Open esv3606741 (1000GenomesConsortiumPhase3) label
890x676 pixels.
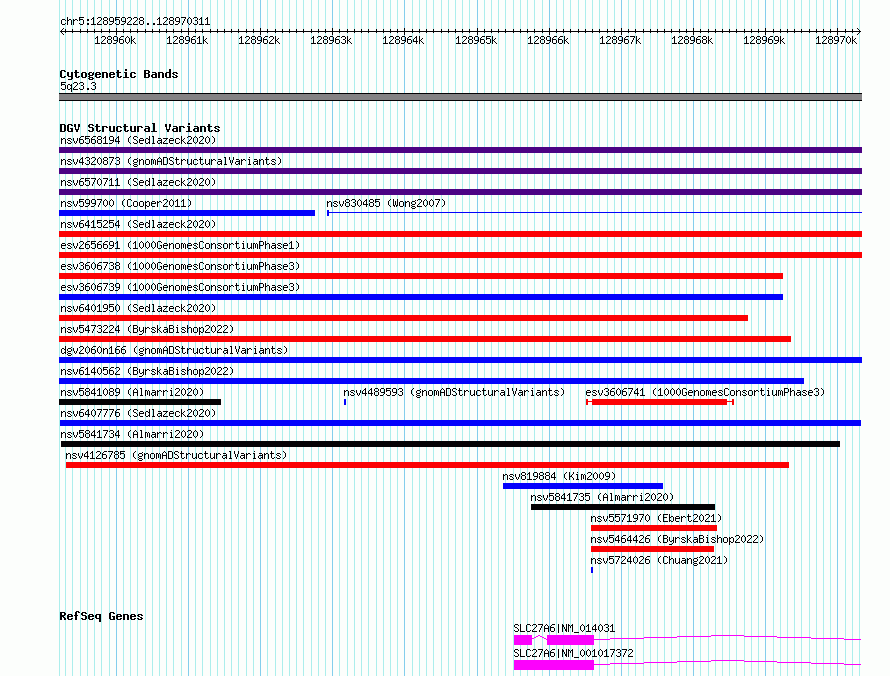(705, 392)
